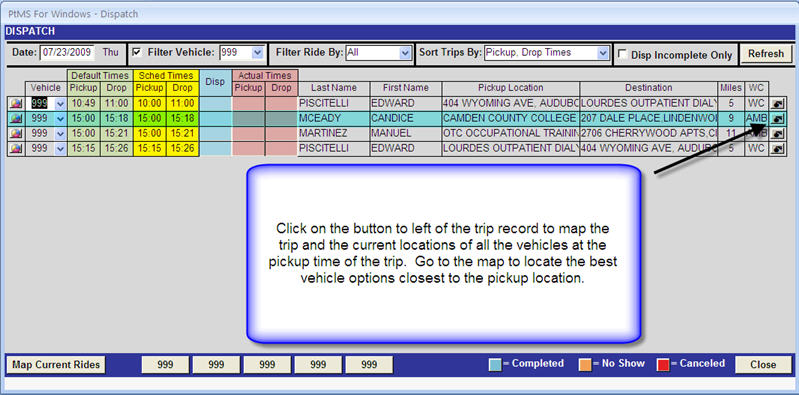Screen dimensions: 799x395
Task: Click the map icon left of the 15:26 PISCITELLI trip
Action: 16,149
